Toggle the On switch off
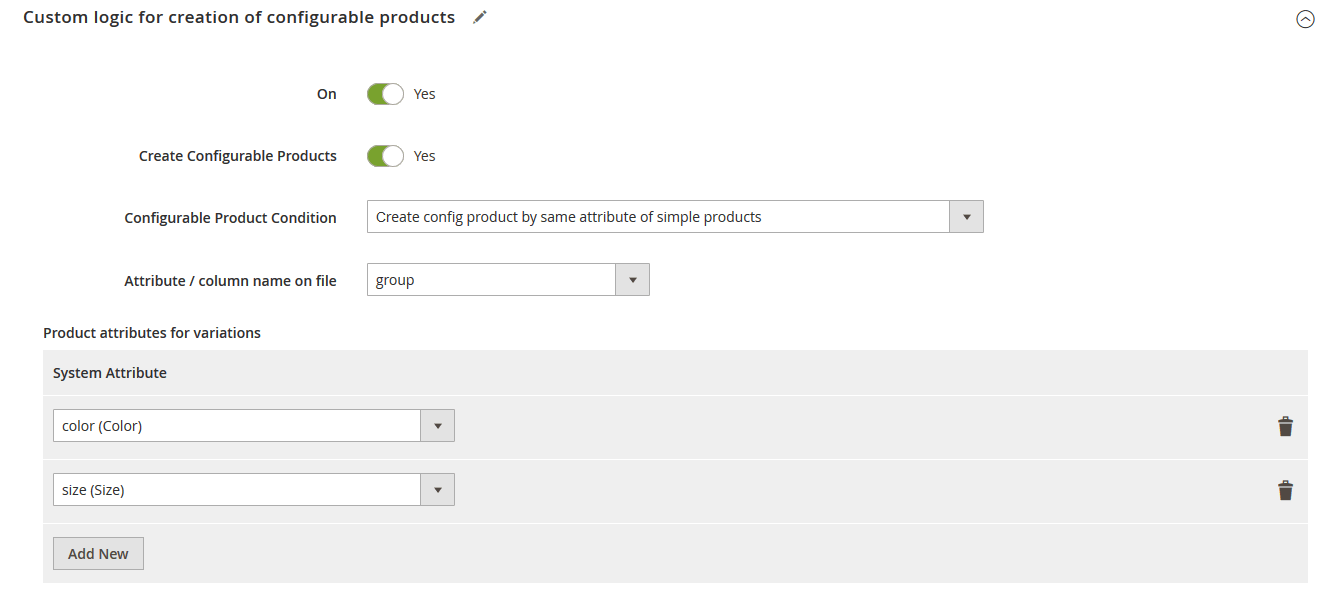Image resolution: width=1335 pixels, height=600 pixels. 385,94
